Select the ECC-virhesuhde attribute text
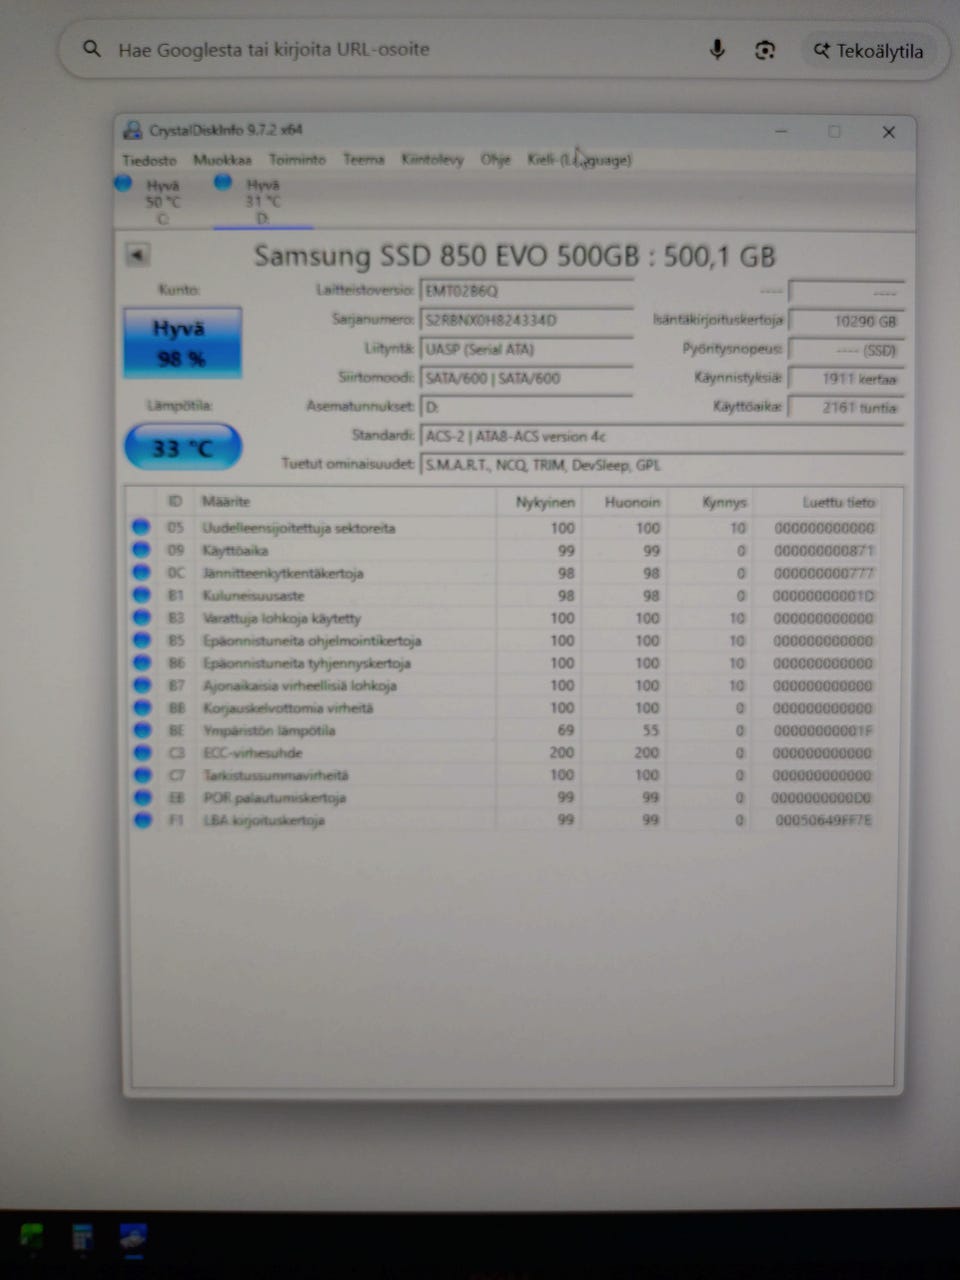Screen dimensions: 960x1280 click(x=252, y=753)
